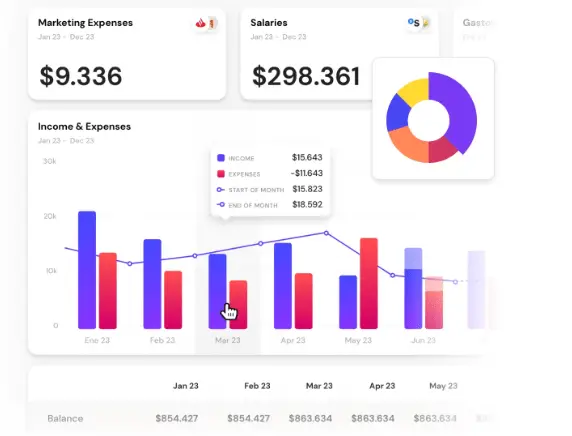Click the End of Month line marker in tooltip

[220, 205]
